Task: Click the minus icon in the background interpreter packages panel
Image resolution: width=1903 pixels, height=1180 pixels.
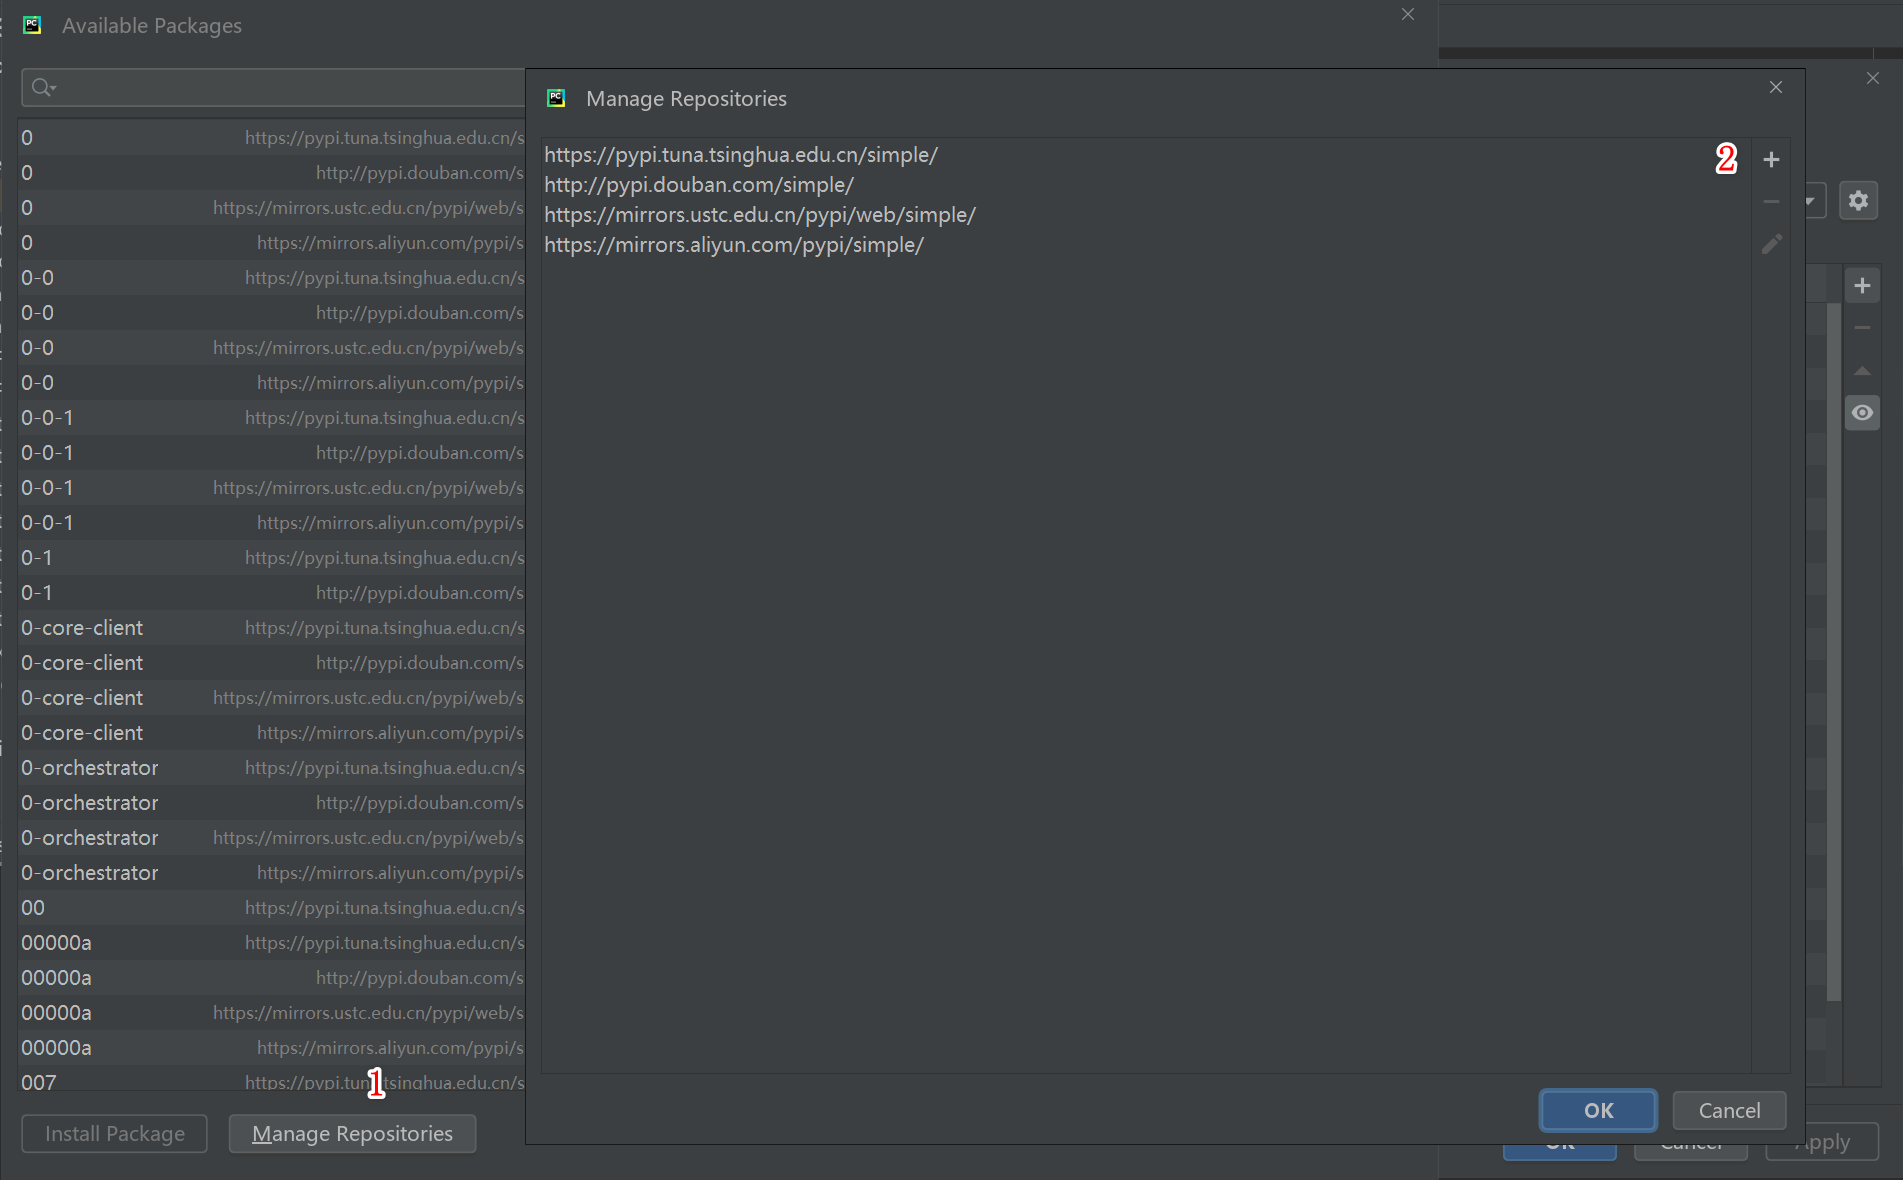Action: tap(1862, 328)
